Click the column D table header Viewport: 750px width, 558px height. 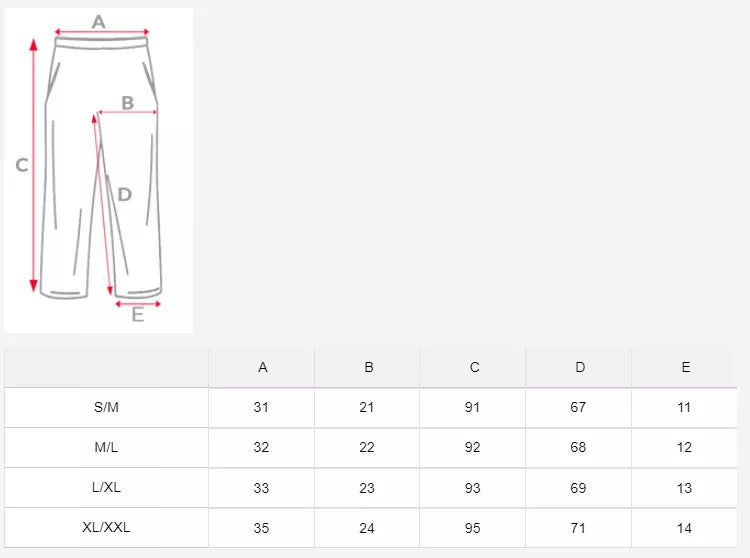point(580,367)
